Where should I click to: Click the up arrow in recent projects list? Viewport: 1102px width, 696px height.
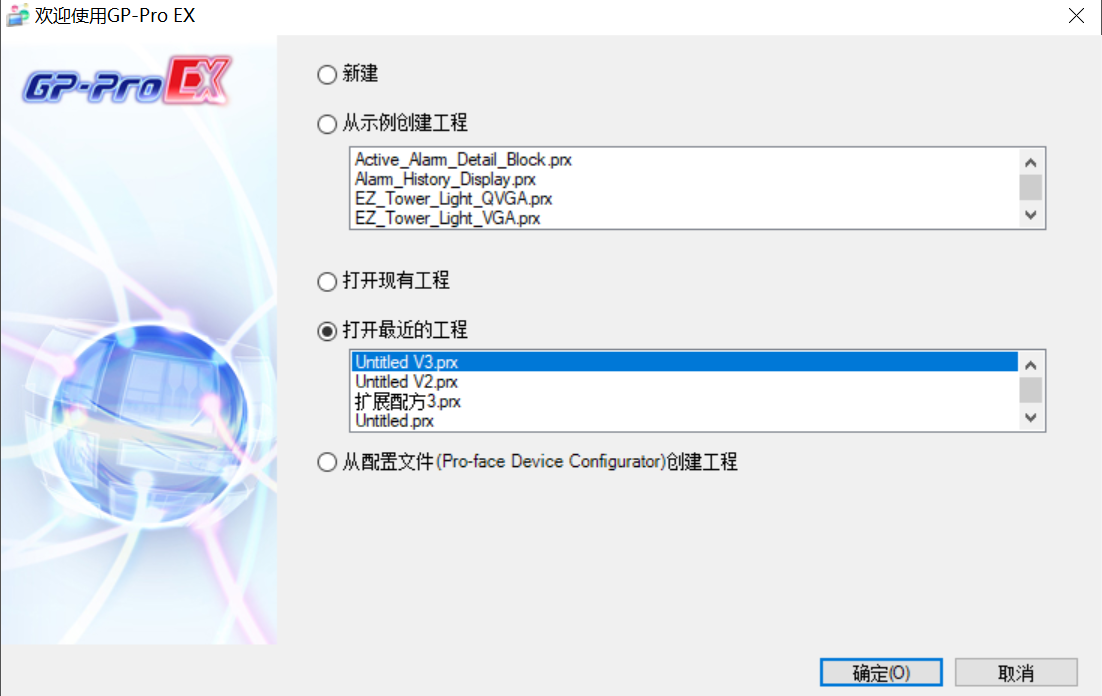(x=1030, y=365)
